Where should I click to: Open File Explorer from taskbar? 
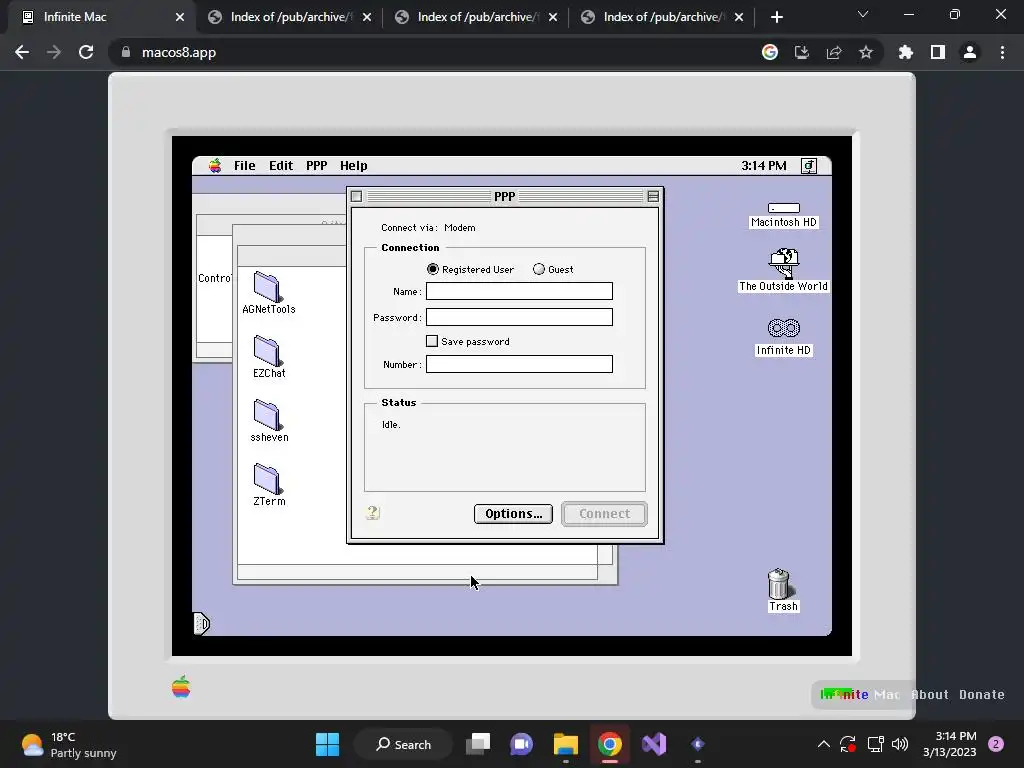pyautogui.click(x=566, y=744)
